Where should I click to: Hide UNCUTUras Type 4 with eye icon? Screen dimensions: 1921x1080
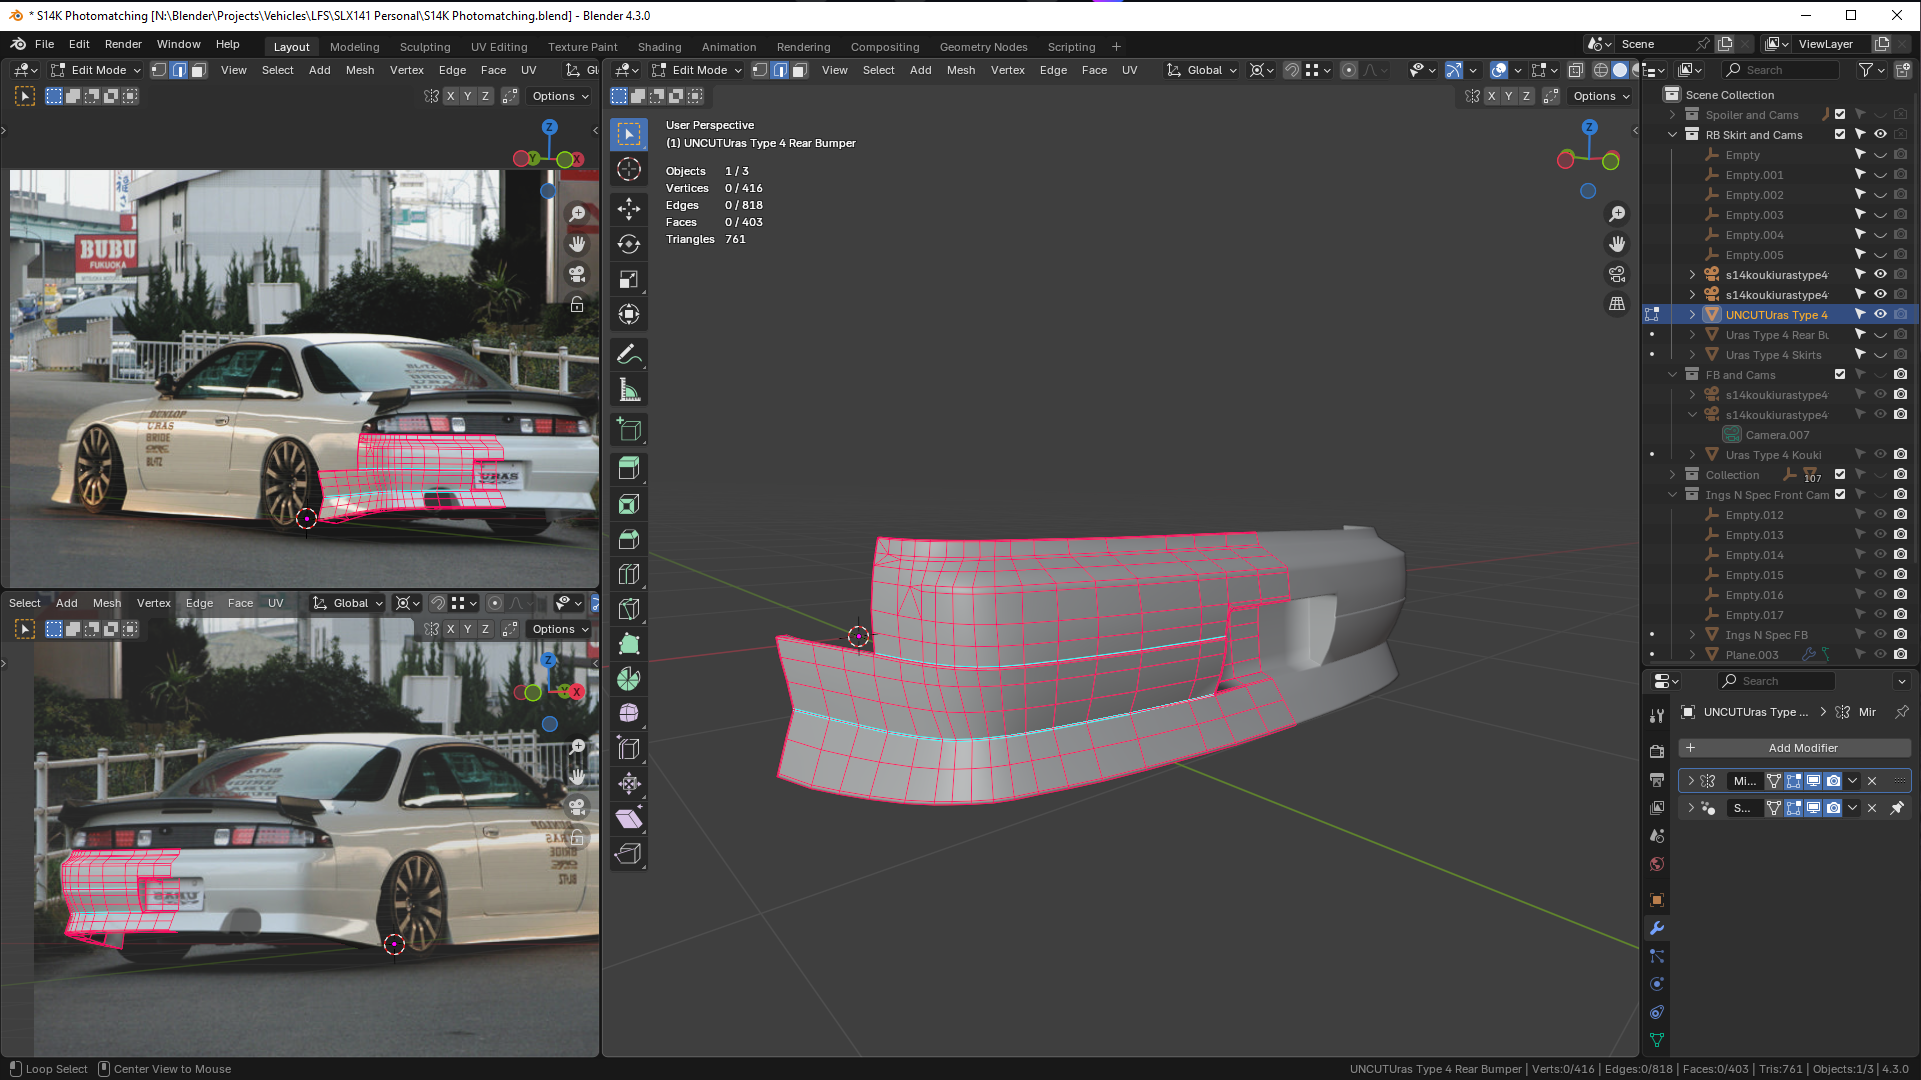coord(1880,314)
